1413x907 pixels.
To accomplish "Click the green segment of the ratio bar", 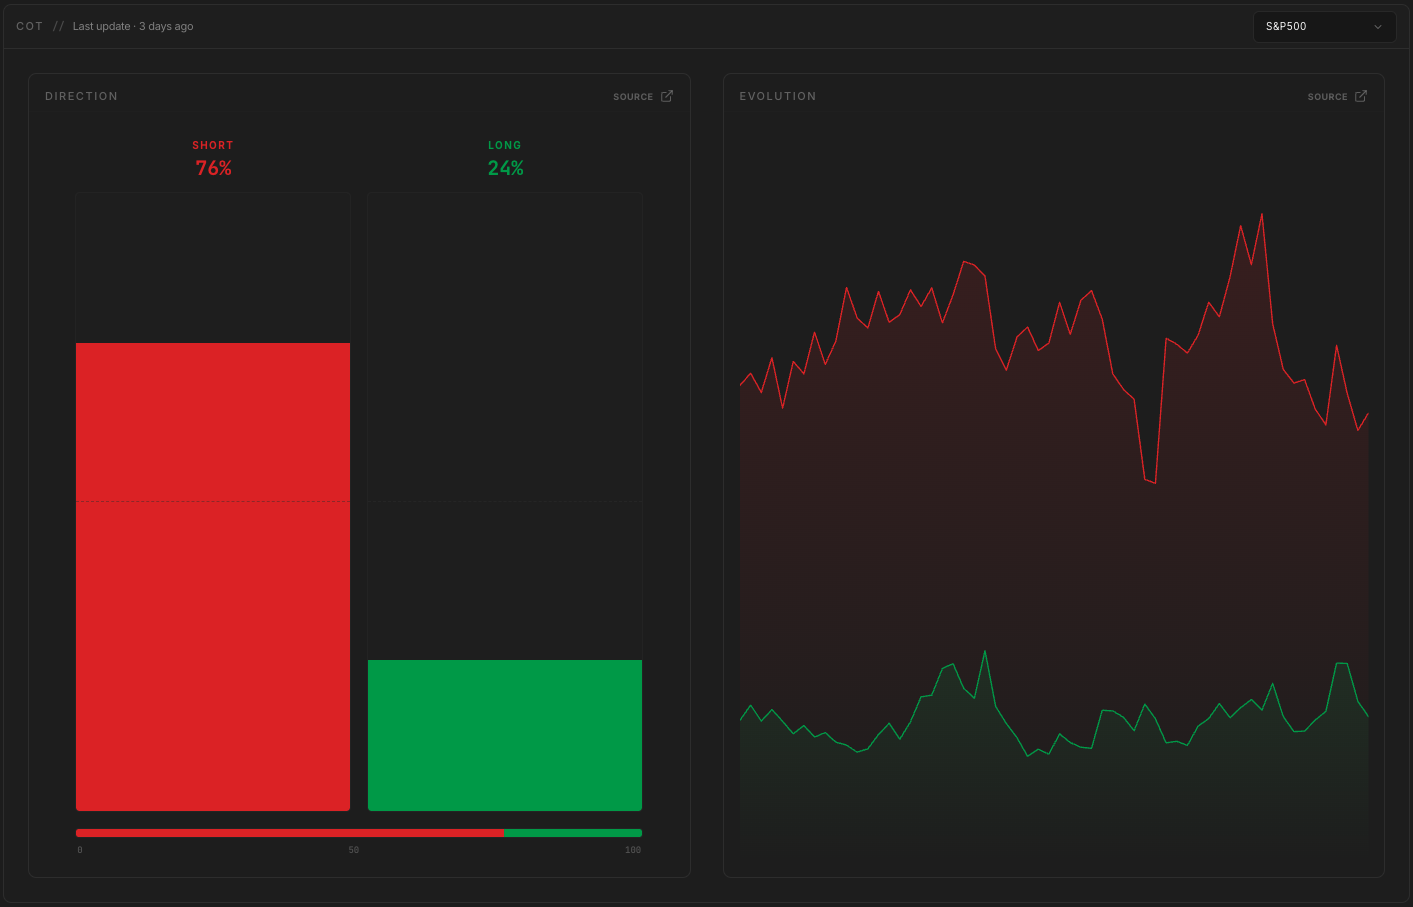I will point(573,833).
